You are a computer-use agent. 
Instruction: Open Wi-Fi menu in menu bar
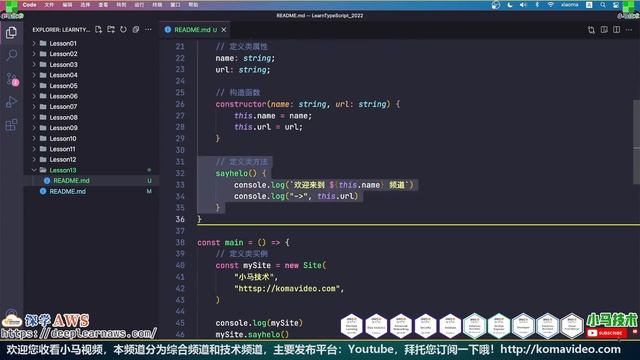point(551,5)
